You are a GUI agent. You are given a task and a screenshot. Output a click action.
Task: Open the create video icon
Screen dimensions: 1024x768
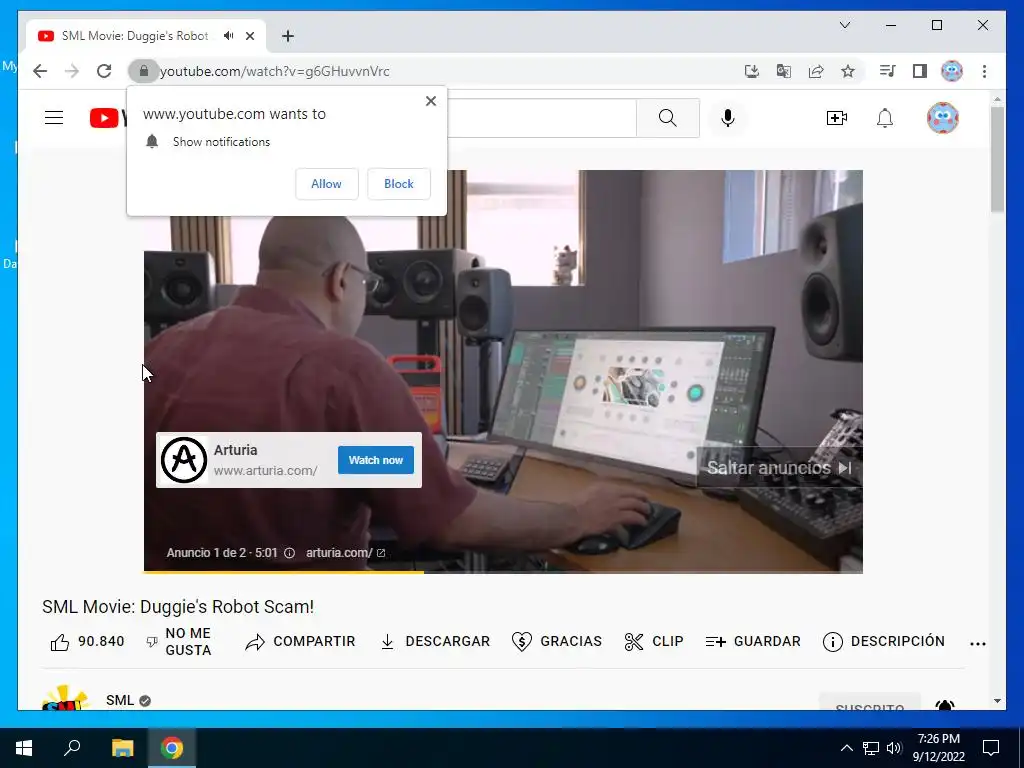click(837, 118)
